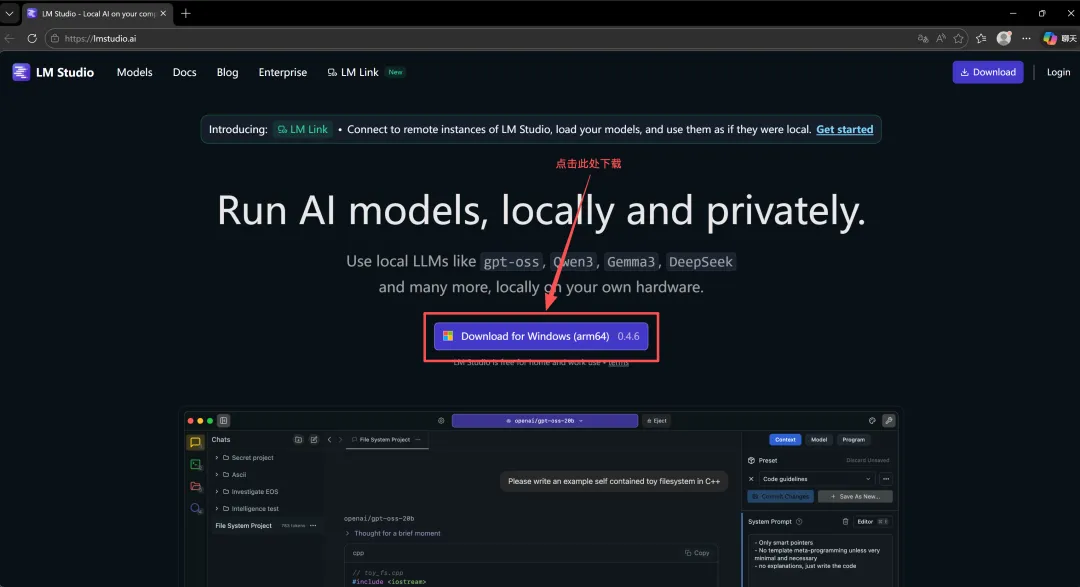Click the green developer terminal sidebar icon
This screenshot has height=587, width=1080.
click(196, 464)
